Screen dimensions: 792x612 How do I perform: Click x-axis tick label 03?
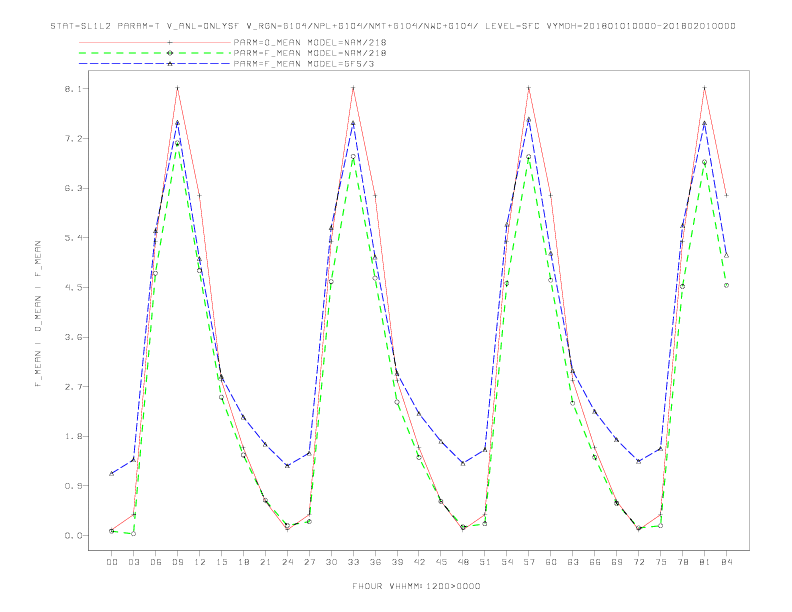[133, 562]
